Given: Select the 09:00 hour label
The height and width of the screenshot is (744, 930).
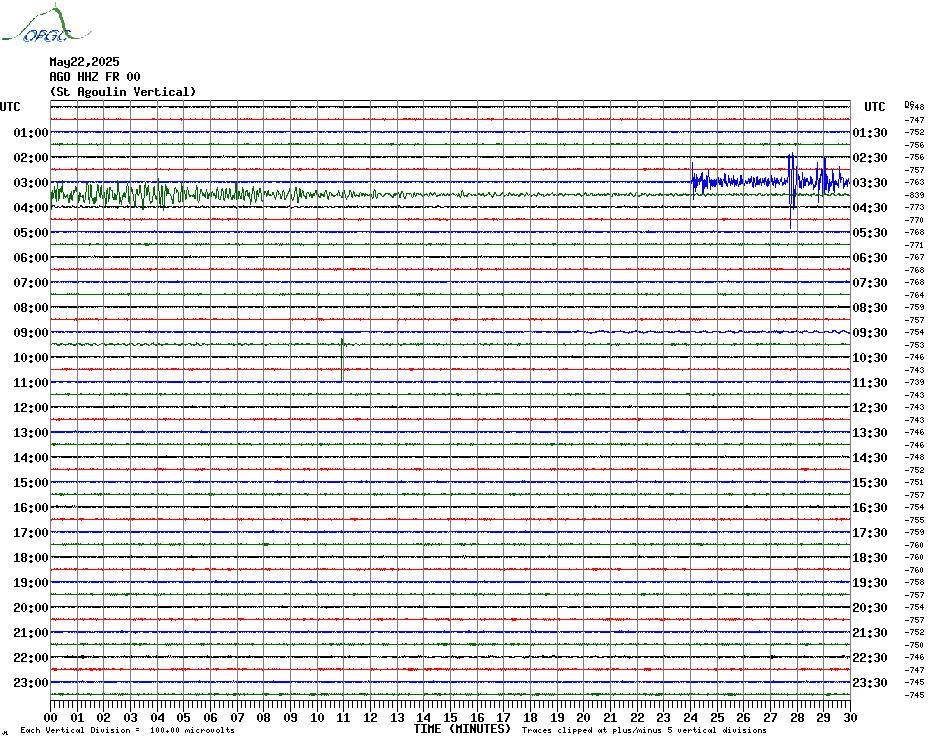Looking at the screenshot, I should (31, 332).
